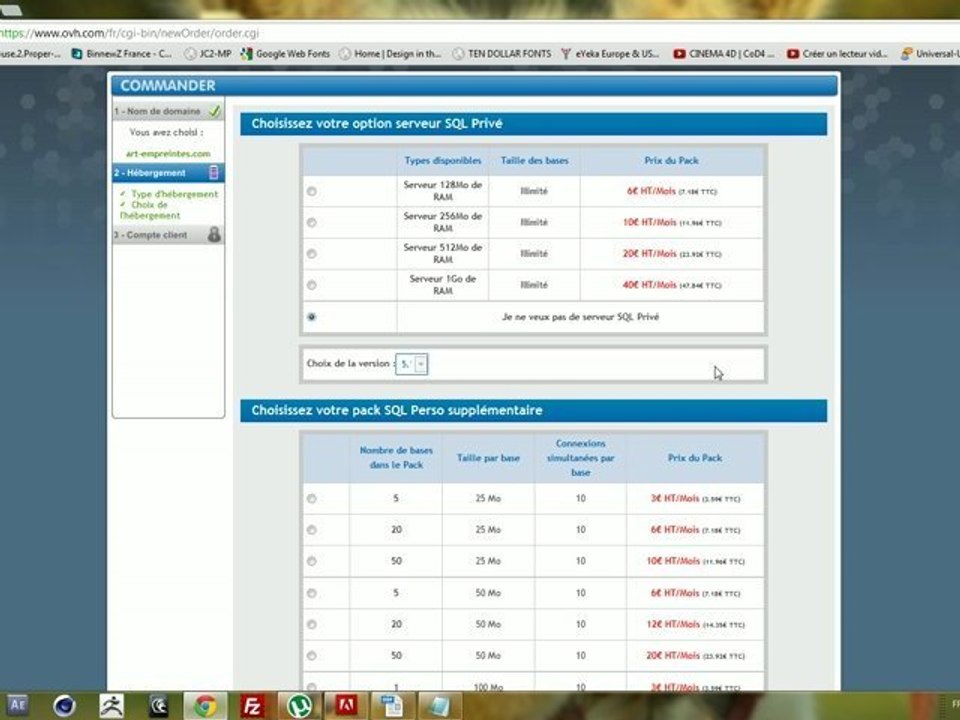Select 50 bases 50 Mo pack radio
The height and width of the screenshot is (720, 960).
pos(312,656)
